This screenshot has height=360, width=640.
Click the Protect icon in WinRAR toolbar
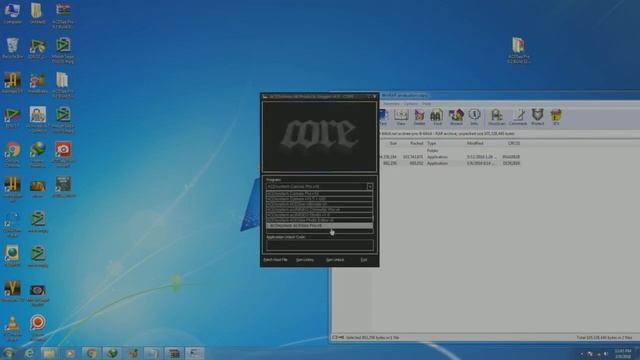[x=538, y=117]
